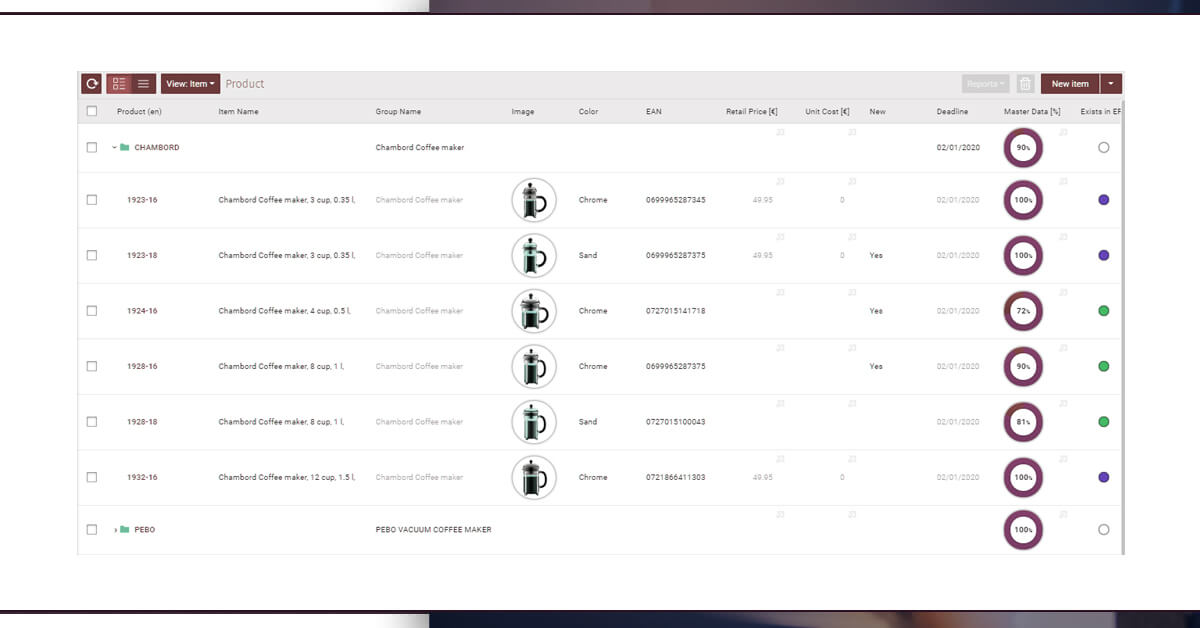Click EAN value 0727015100043
The image size is (1200, 628).
click(676, 422)
